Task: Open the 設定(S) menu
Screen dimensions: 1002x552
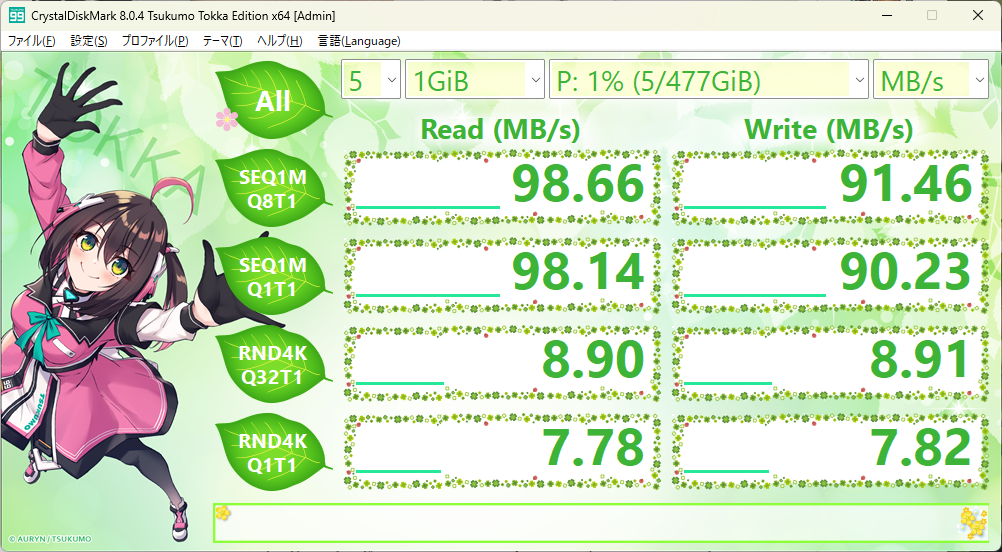Action: pyautogui.click(x=89, y=41)
